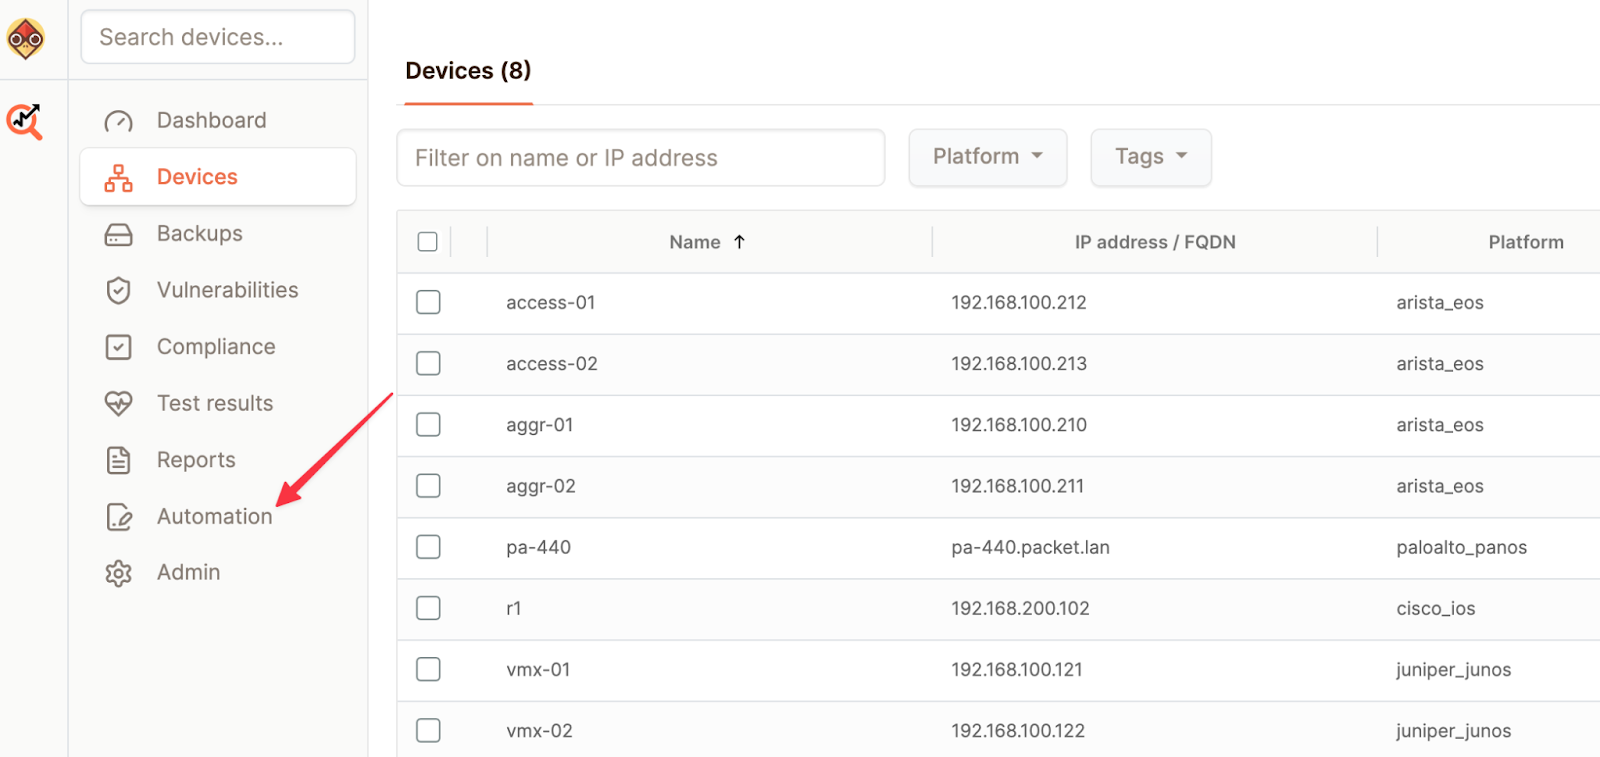Switch to the Devices (8) tab
Image resolution: width=1600 pixels, height=757 pixels.
[x=468, y=71]
